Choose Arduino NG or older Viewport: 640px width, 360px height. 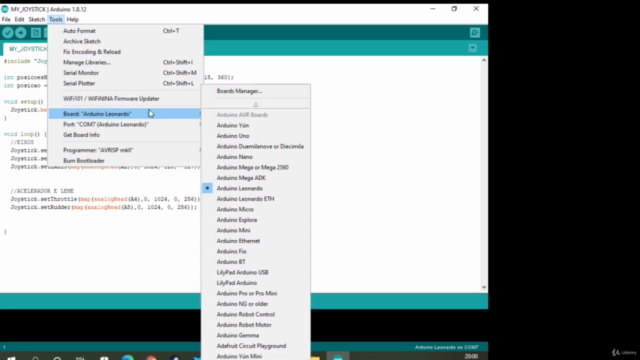pyautogui.click(x=256, y=304)
